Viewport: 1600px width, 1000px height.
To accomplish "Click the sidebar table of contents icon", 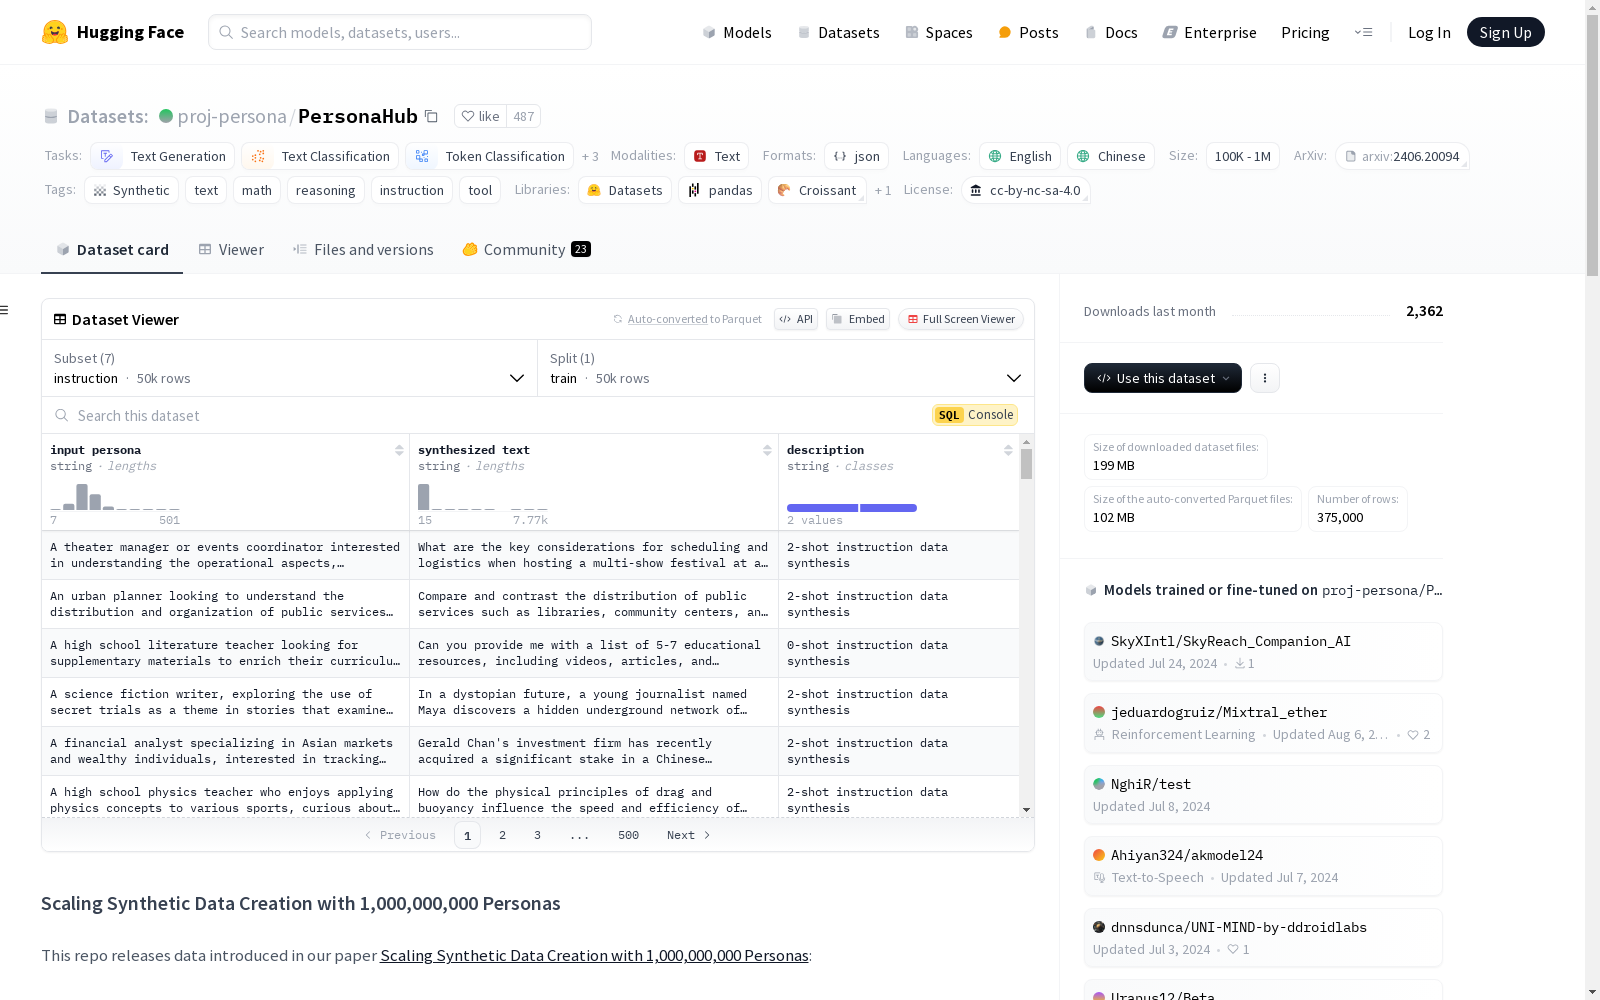I will pos(5,310).
